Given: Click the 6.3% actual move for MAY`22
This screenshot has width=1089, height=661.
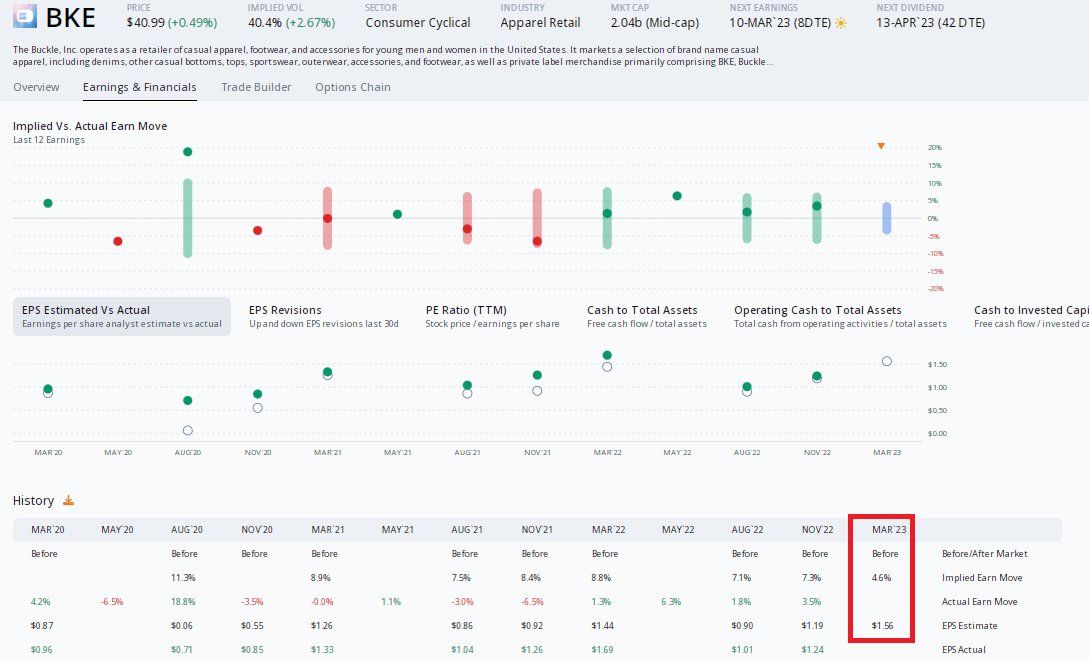Looking at the screenshot, I should point(671,602).
